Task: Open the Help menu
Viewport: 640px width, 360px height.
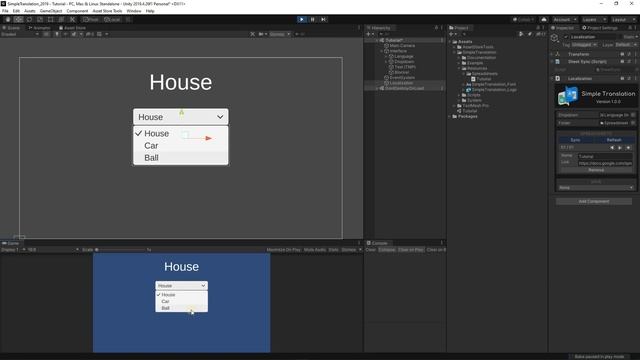Action: pyautogui.click(x=150, y=11)
